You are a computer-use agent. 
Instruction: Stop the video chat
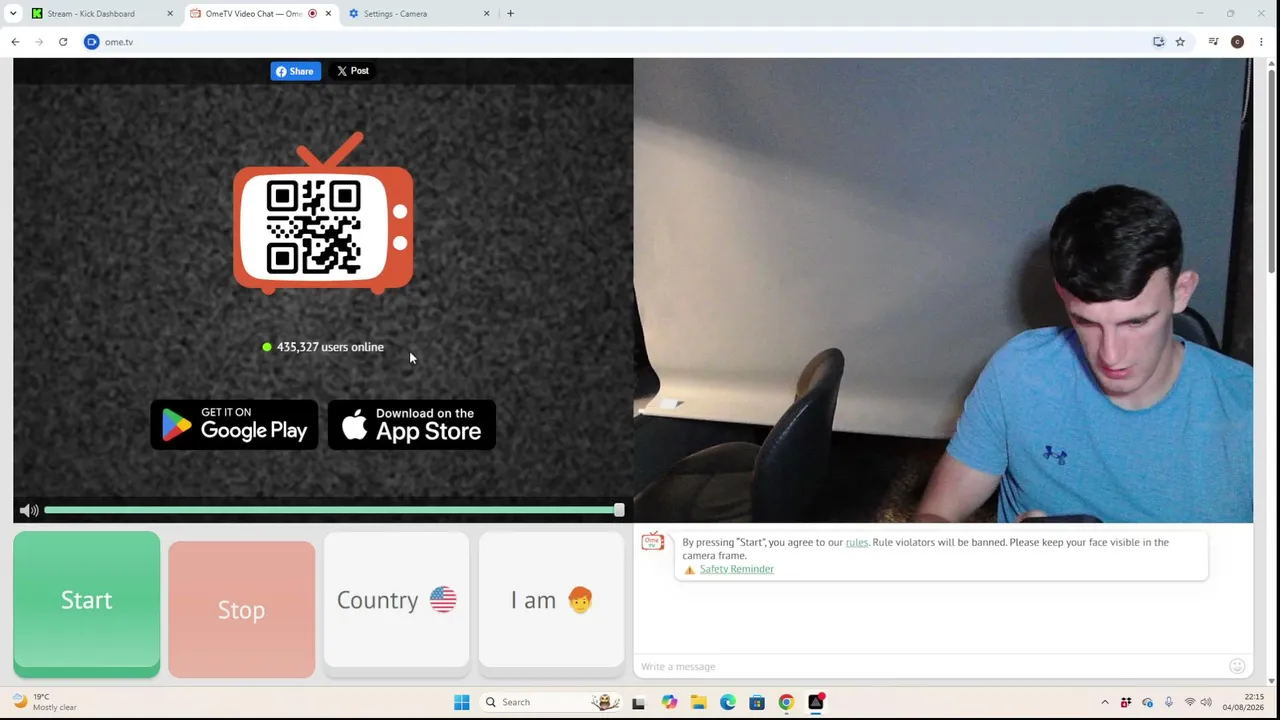point(241,609)
